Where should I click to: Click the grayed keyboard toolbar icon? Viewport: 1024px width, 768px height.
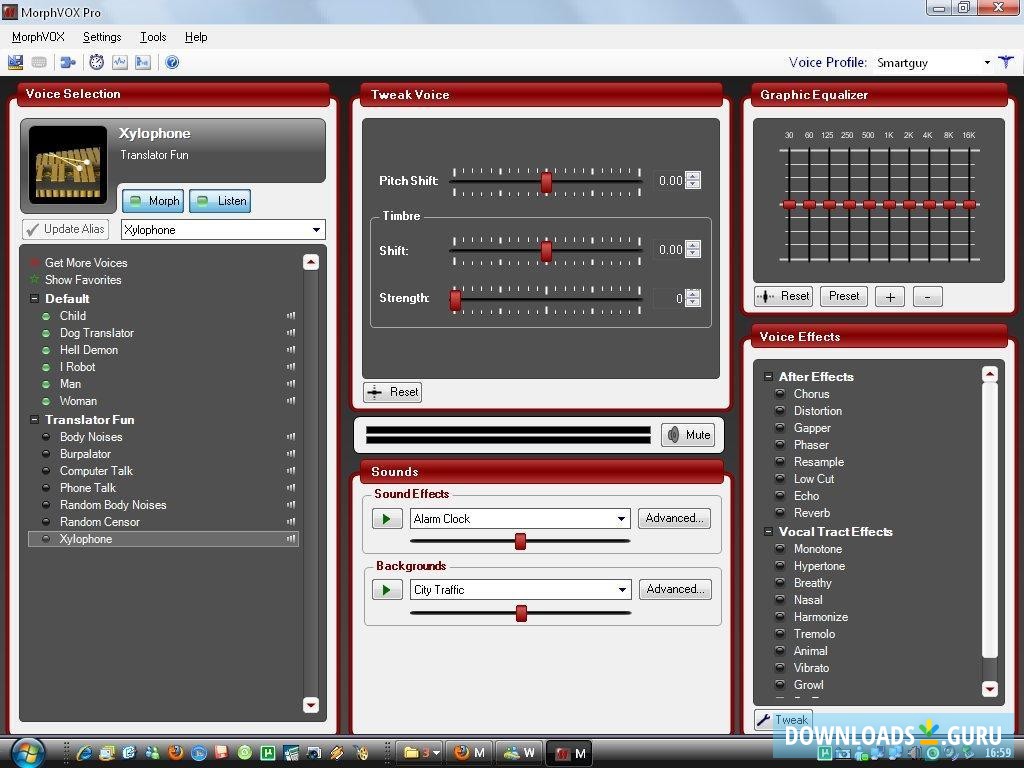(x=39, y=63)
